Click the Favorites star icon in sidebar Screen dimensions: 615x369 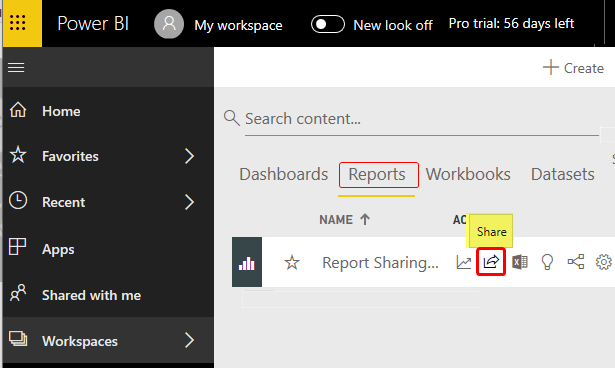(x=18, y=155)
